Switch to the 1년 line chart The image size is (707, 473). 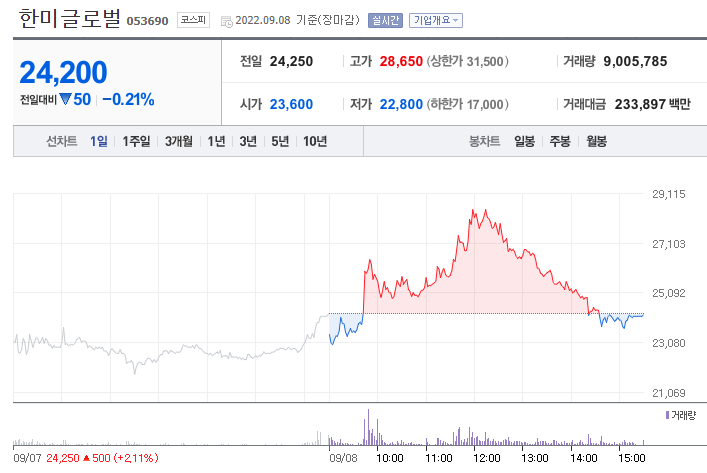216,142
